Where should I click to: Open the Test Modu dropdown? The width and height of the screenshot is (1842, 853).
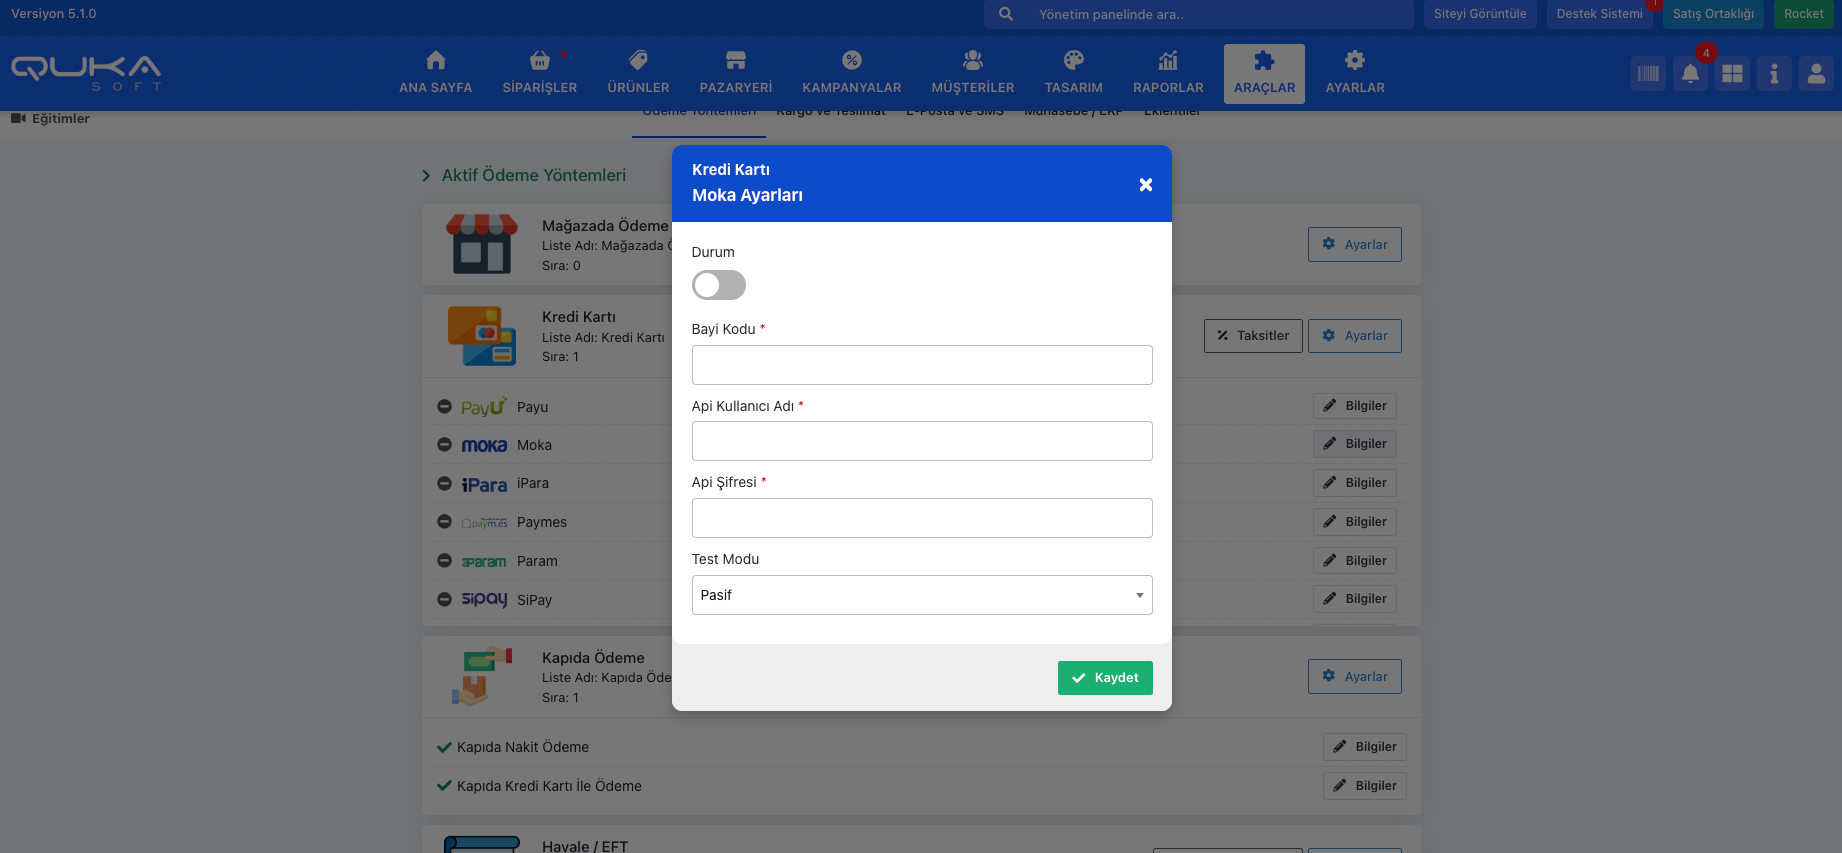click(x=921, y=595)
